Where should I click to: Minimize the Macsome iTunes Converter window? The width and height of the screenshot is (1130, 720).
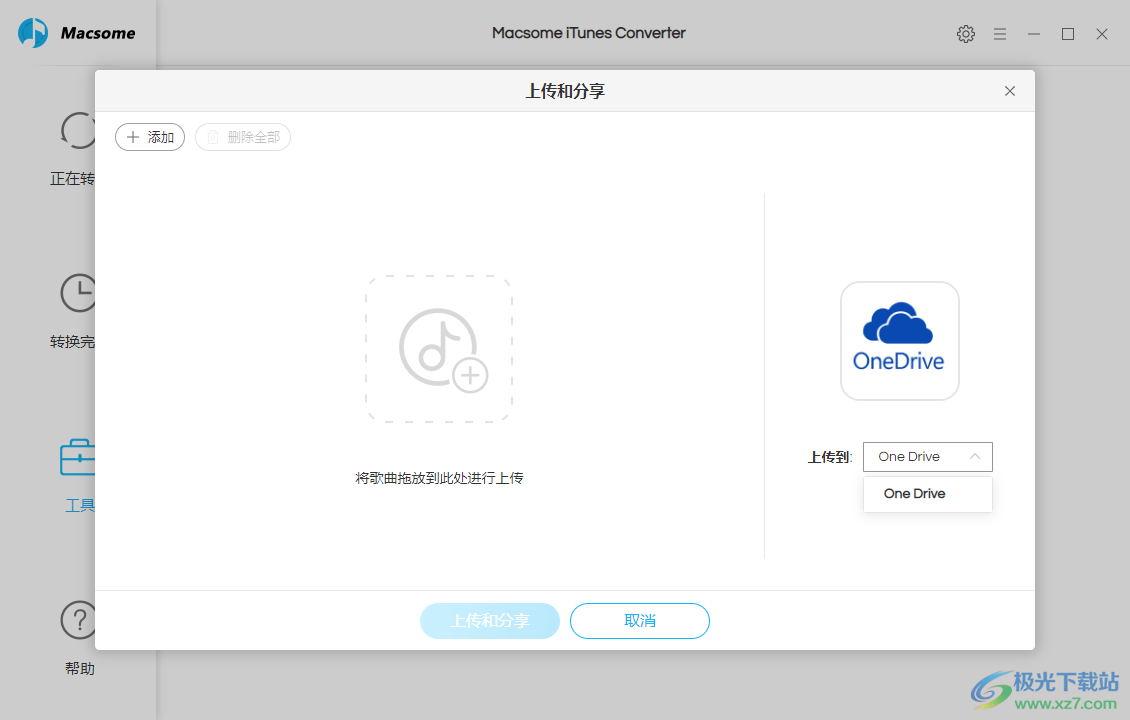click(1033, 34)
